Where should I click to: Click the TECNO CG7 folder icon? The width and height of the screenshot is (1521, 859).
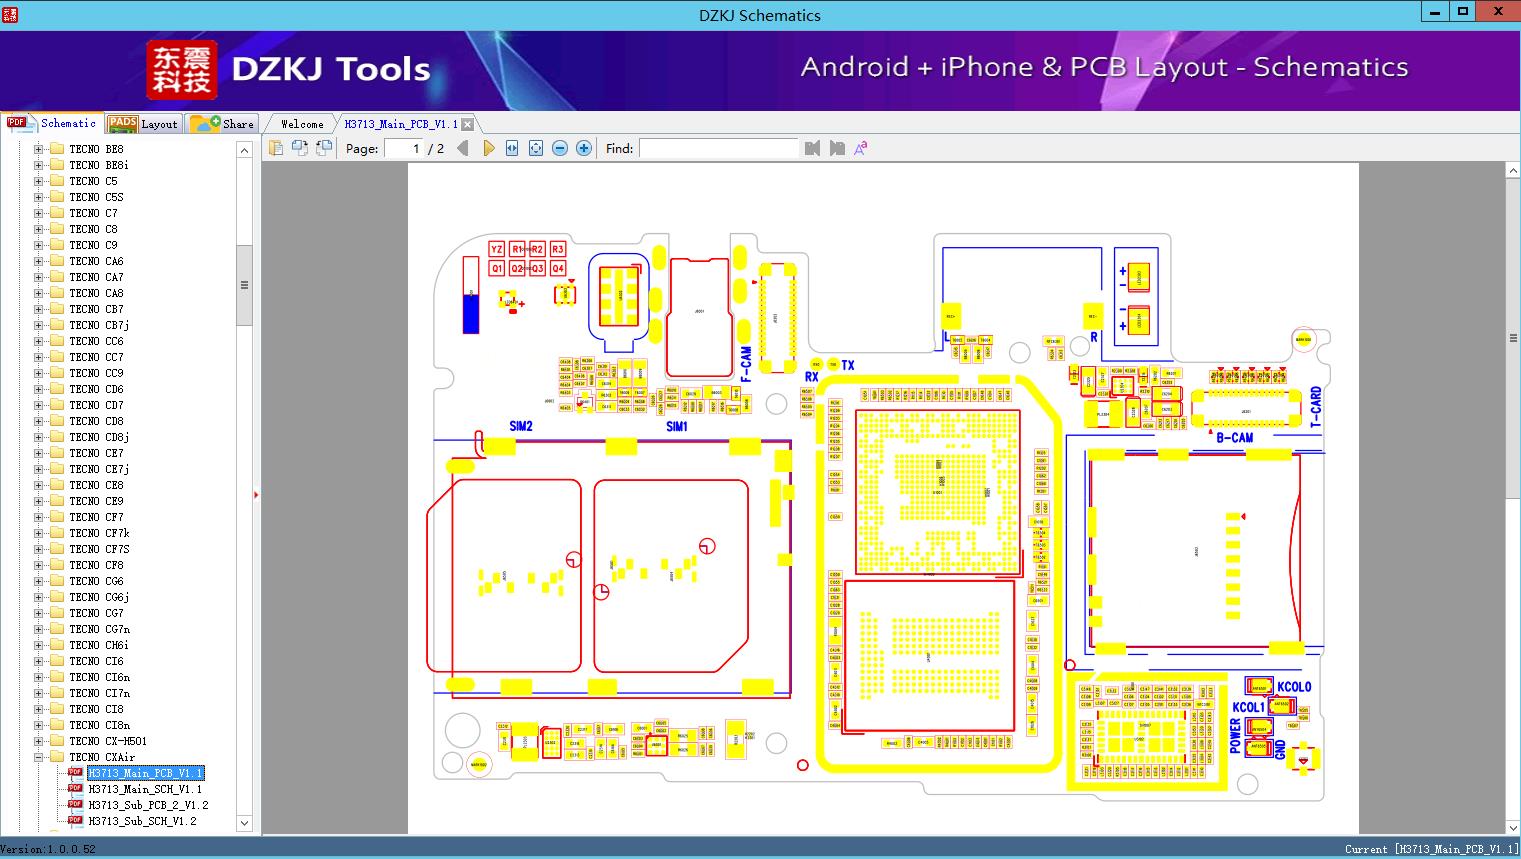(57, 613)
